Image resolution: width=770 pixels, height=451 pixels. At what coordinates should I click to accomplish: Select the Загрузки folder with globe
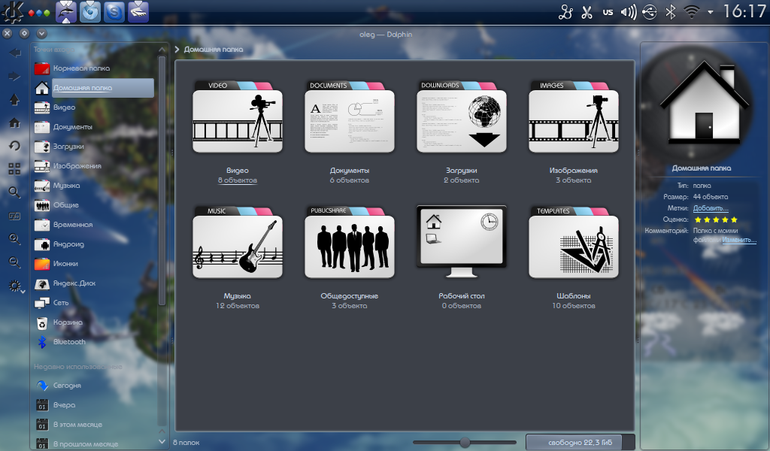(461, 117)
